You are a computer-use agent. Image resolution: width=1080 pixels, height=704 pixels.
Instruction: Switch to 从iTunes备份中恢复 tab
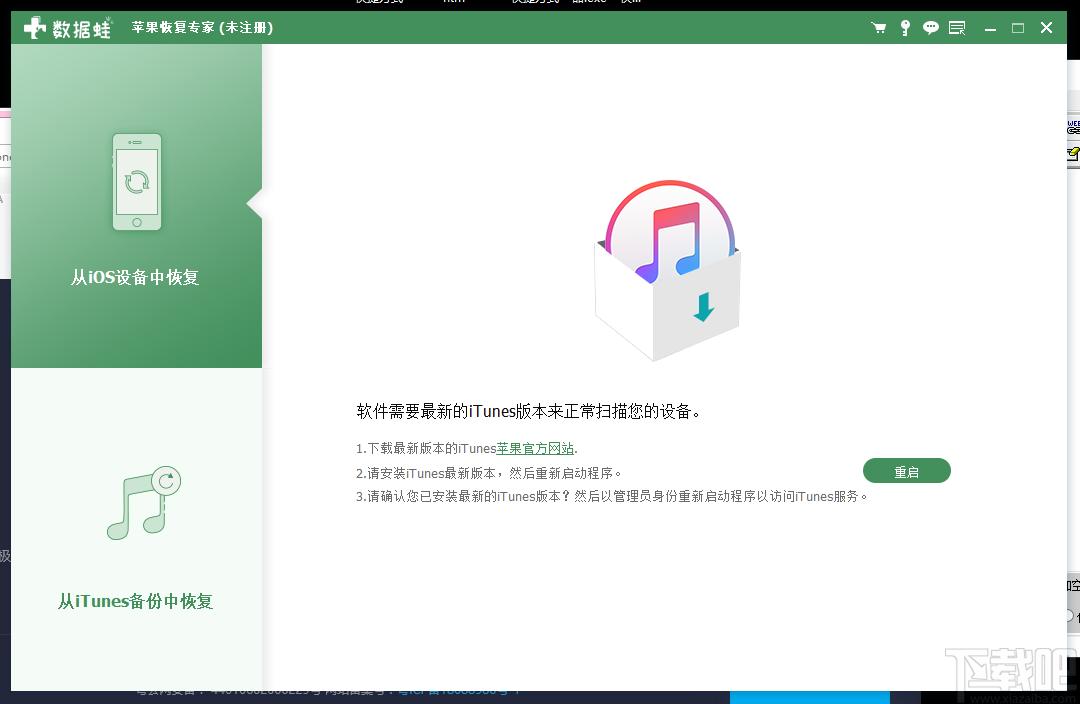[136, 529]
